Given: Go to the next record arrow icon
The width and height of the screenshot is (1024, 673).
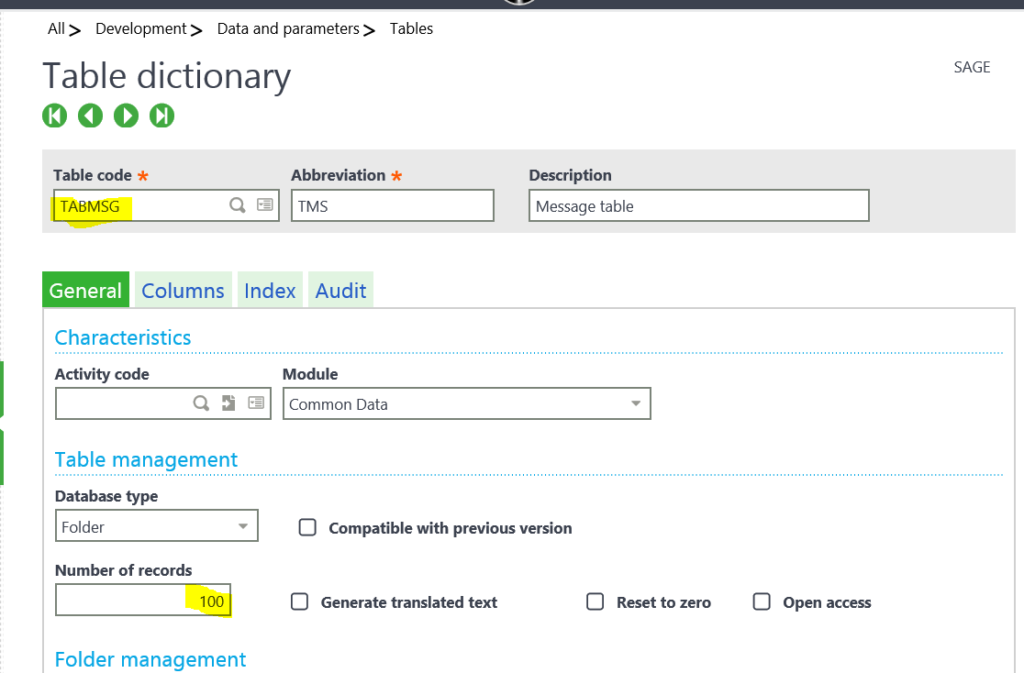Looking at the screenshot, I should [126, 115].
